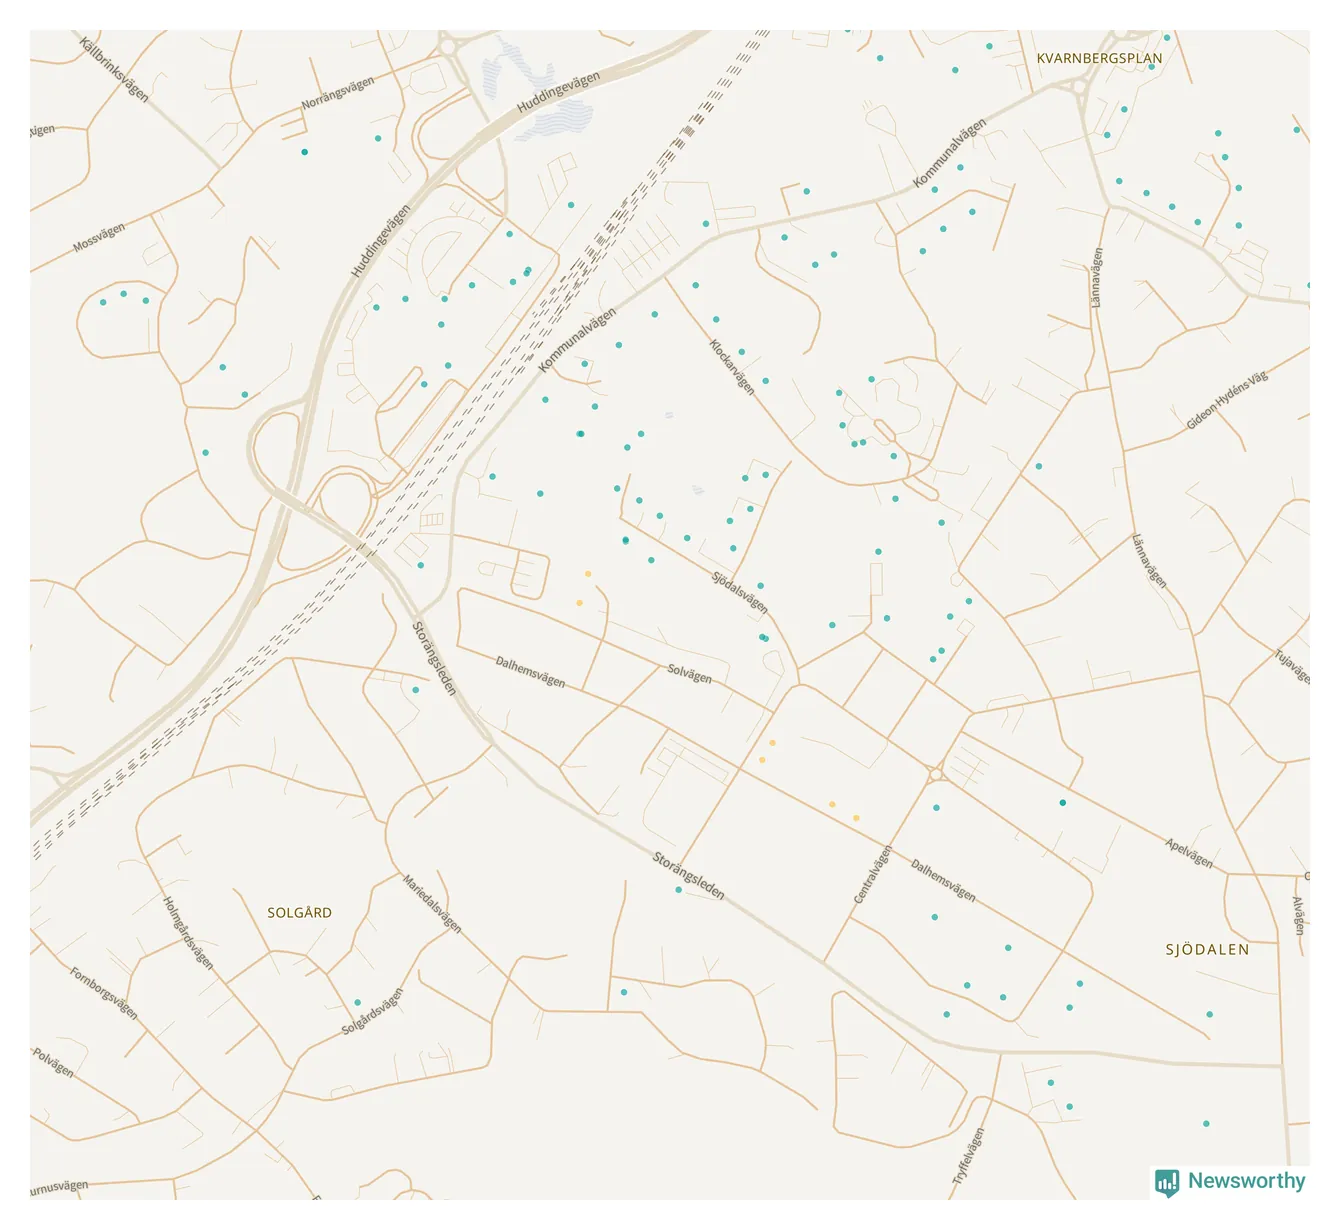
Task: Select the SOLGÅRD district label
Action: pos(299,913)
